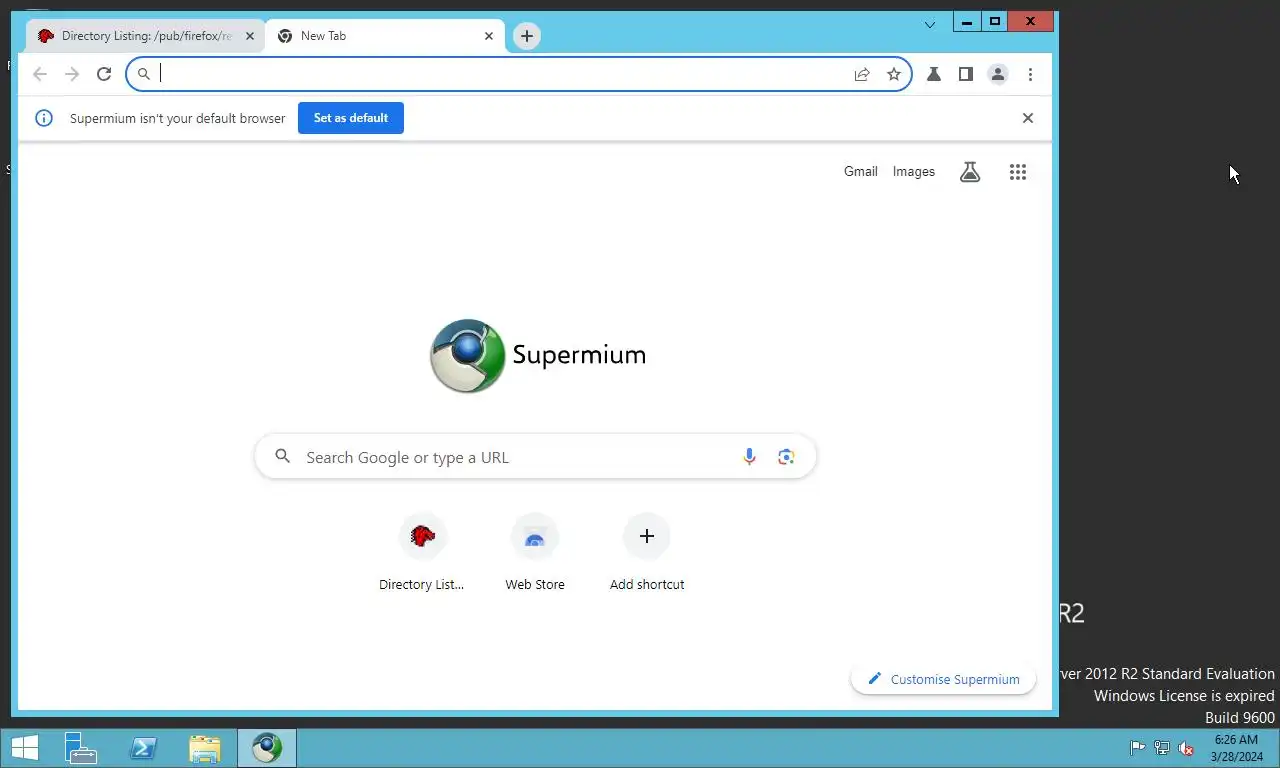
Task: Click the Supermium logo
Action: [538, 356]
